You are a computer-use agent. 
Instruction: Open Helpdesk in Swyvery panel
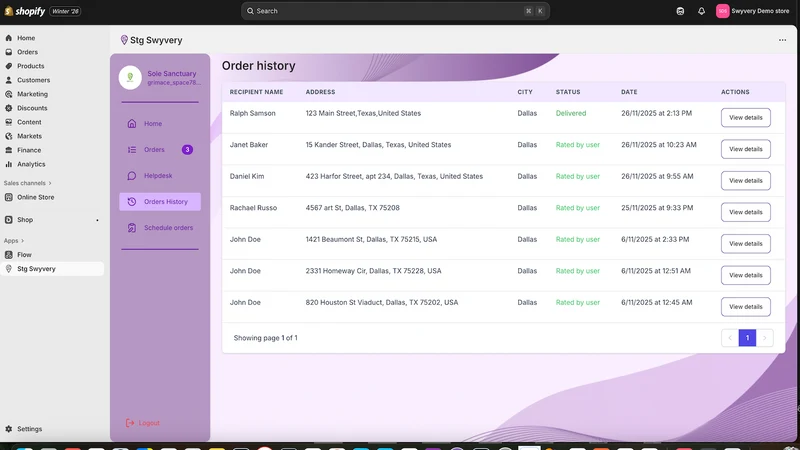(x=160, y=176)
